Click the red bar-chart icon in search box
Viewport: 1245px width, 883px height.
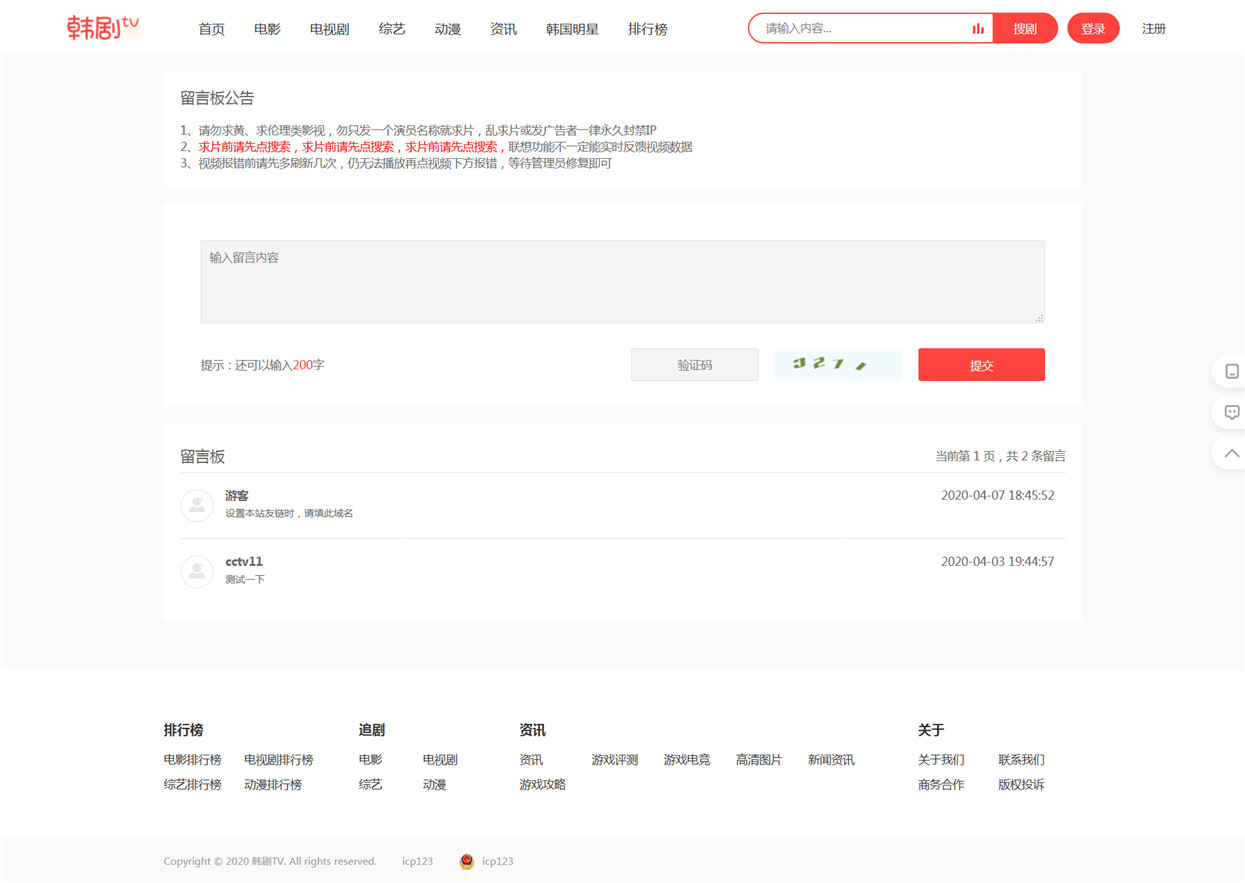(978, 29)
